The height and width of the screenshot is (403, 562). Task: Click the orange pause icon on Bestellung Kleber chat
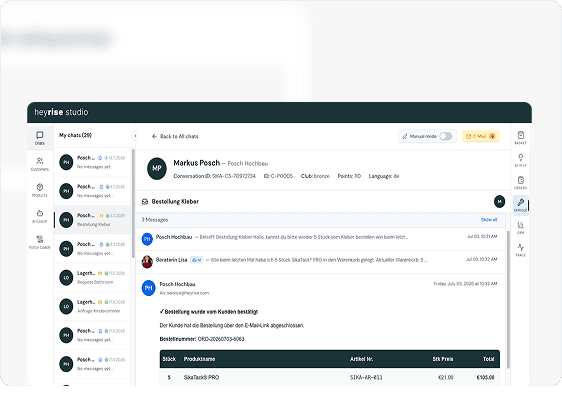coord(101,215)
